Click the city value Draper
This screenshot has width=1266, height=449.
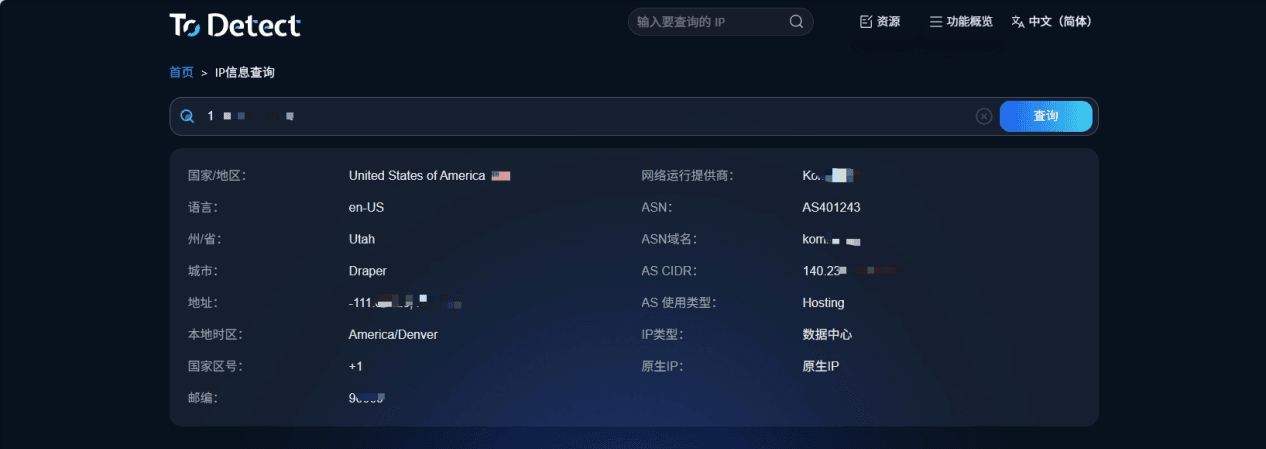coord(368,271)
